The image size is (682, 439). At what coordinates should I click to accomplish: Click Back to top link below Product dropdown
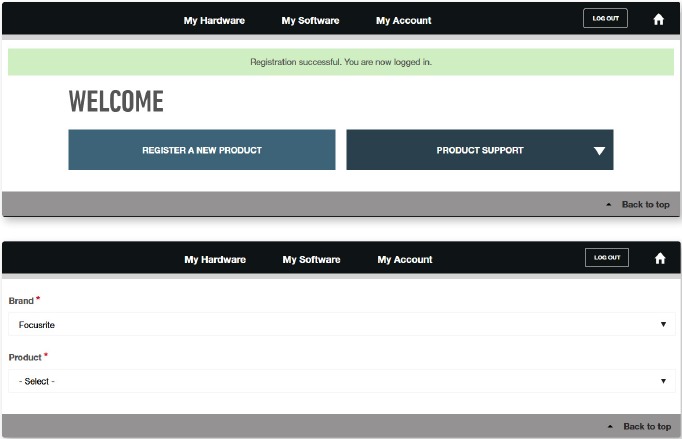point(646,427)
